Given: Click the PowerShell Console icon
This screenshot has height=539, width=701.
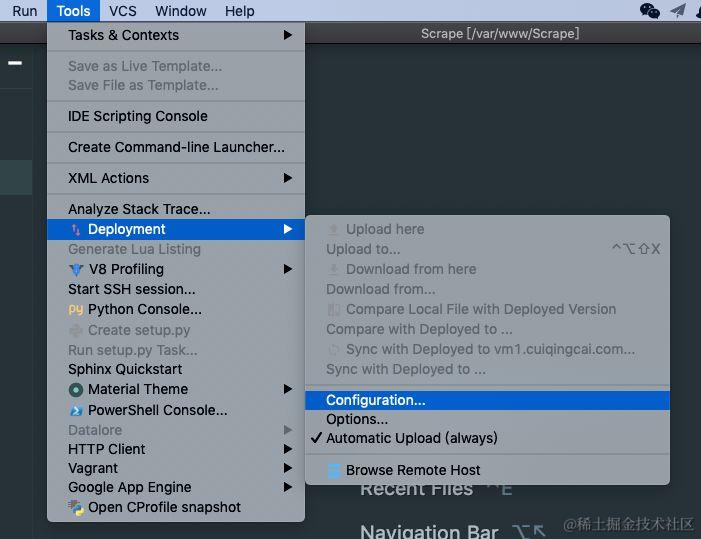Looking at the screenshot, I should [x=76, y=410].
